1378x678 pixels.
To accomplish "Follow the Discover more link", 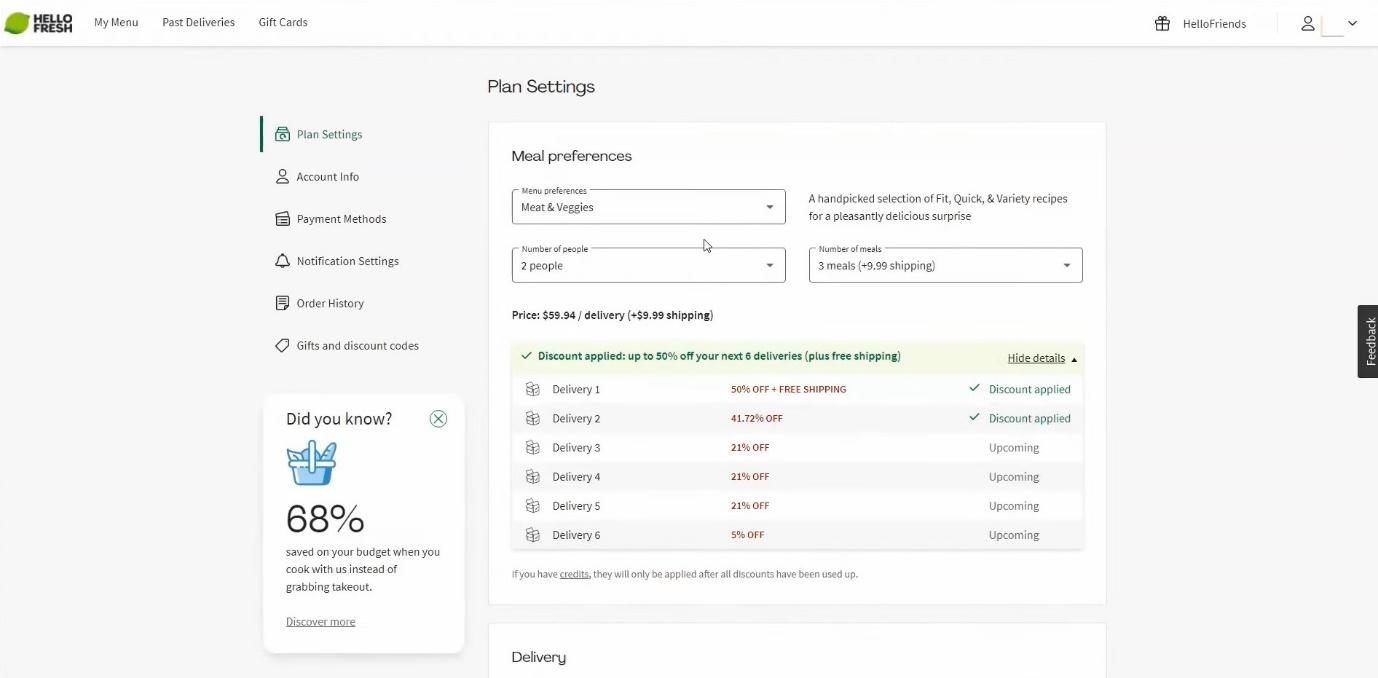I will tap(320, 622).
